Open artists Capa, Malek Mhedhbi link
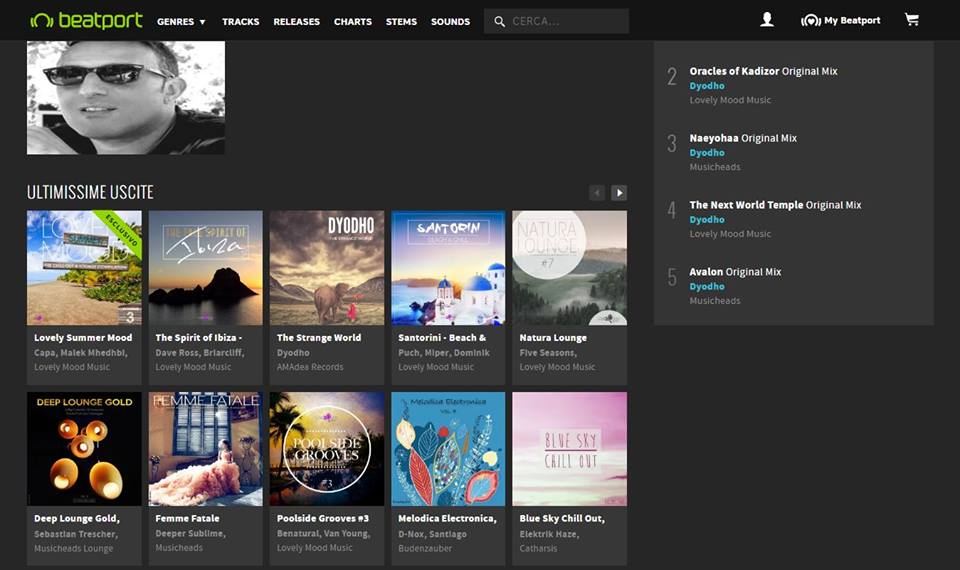960x570 pixels. [x=80, y=353]
